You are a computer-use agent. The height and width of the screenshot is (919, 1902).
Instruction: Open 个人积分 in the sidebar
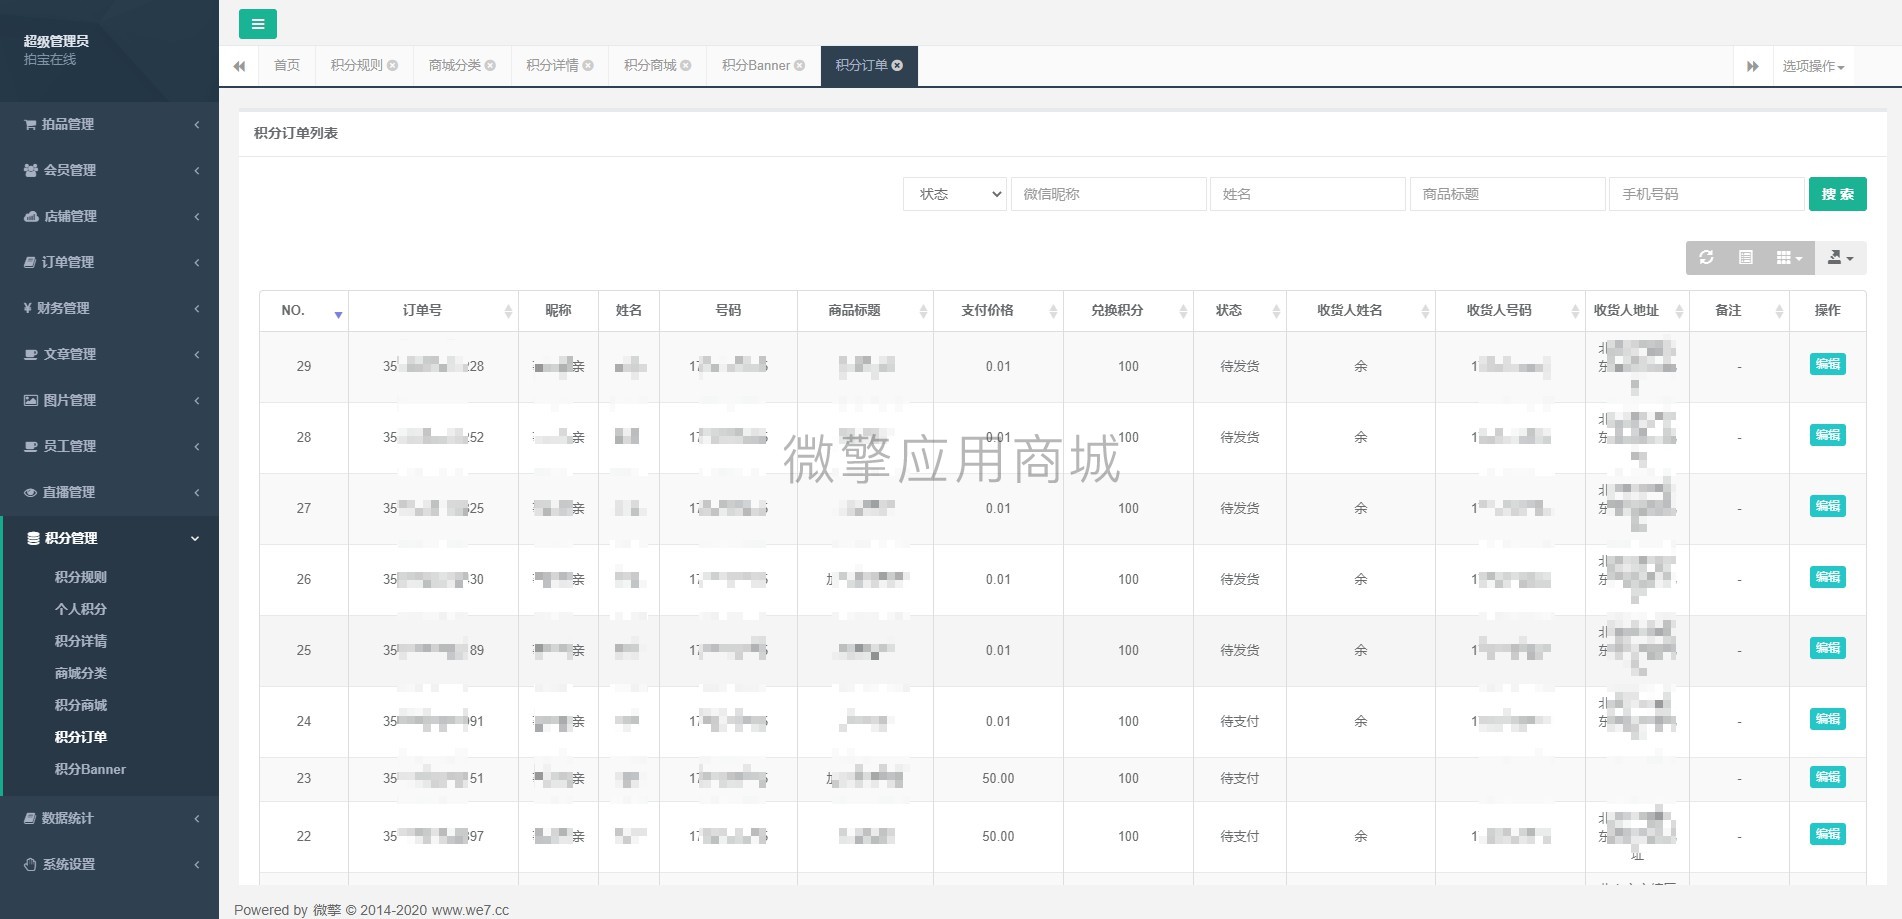(81, 609)
